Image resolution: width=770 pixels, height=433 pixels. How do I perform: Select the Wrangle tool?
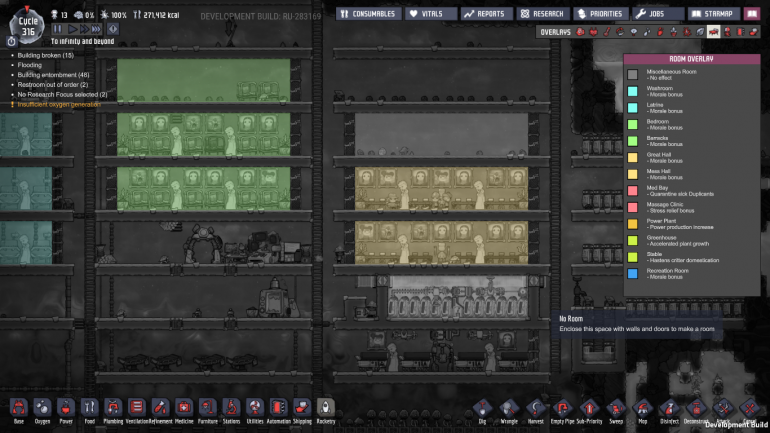tap(509, 409)
